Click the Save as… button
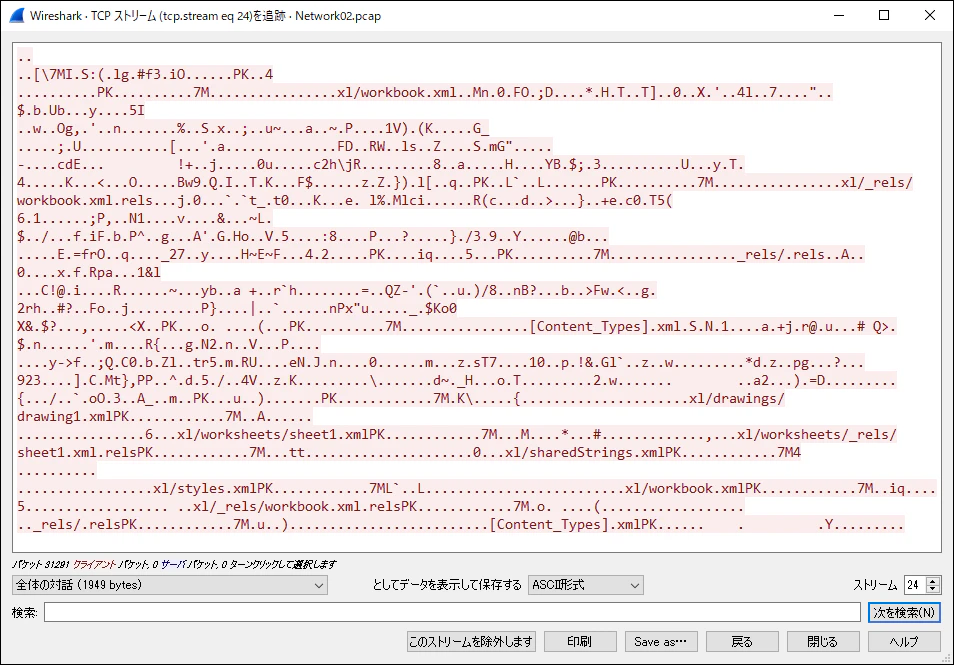The width and height of the screenshot is (954, 665). click(660, 641)
